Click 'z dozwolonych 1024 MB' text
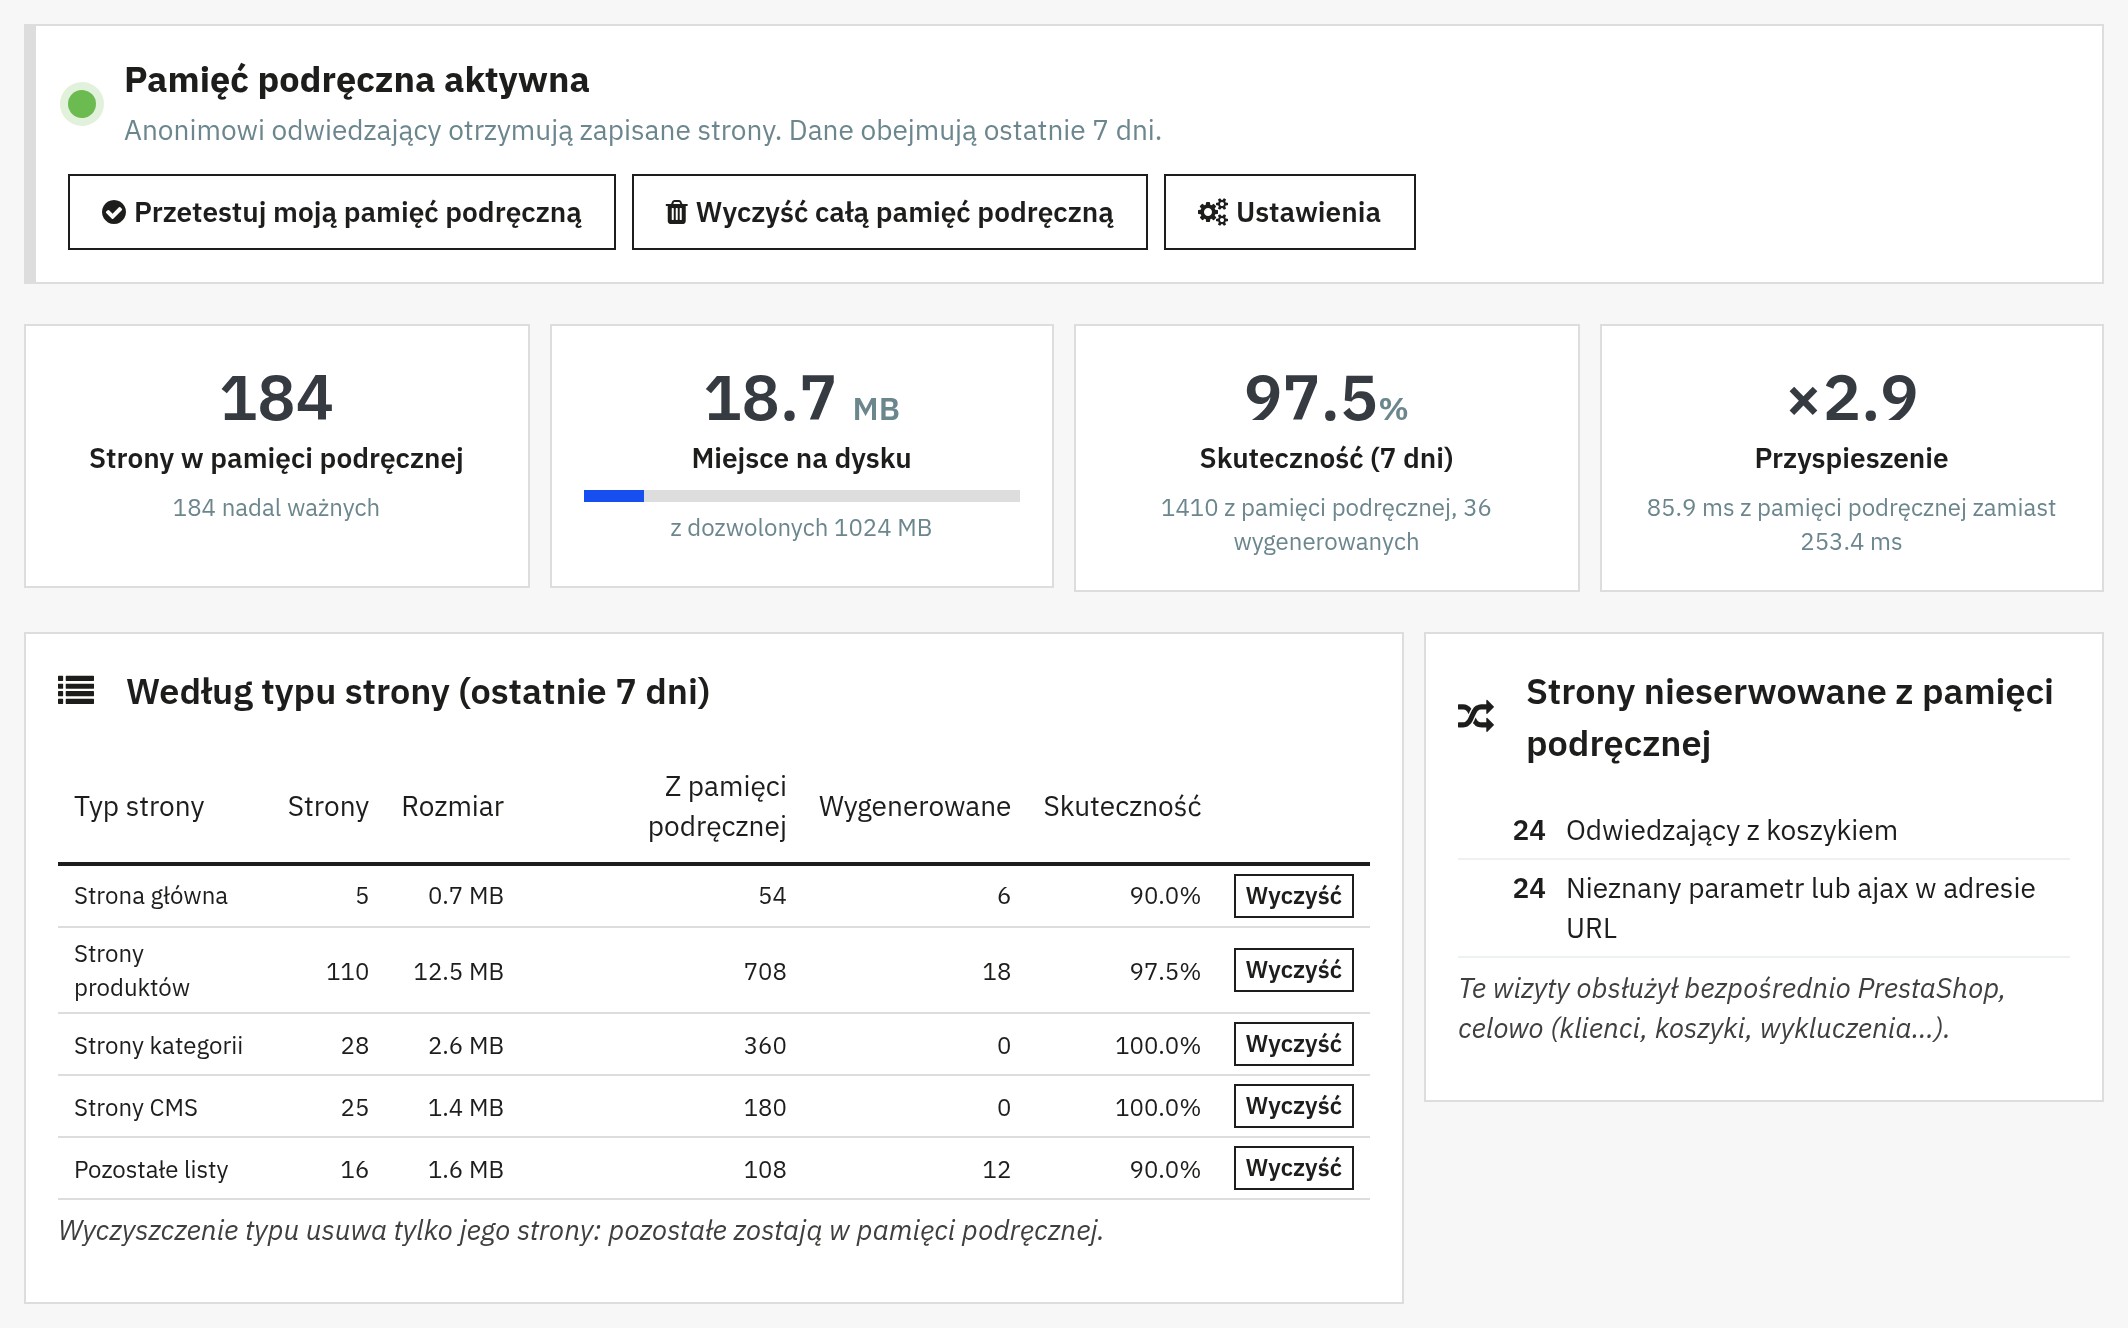Screen dimensions: 2128x1328 pyautogui.click(x=801, y=528)
